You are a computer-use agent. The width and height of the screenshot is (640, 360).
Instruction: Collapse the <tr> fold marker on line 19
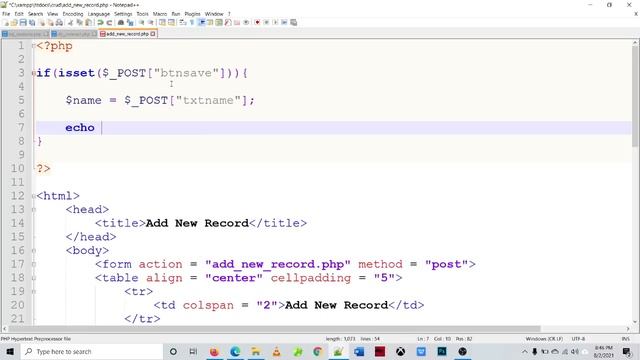tap(33, 292)
